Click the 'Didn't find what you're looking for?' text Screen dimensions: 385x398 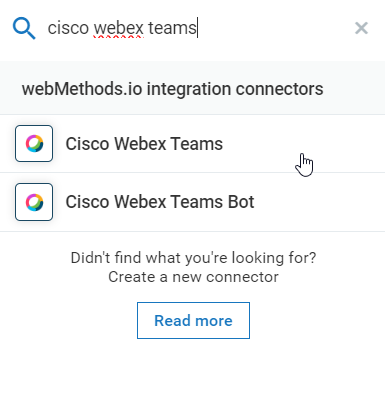coord(193,258)
